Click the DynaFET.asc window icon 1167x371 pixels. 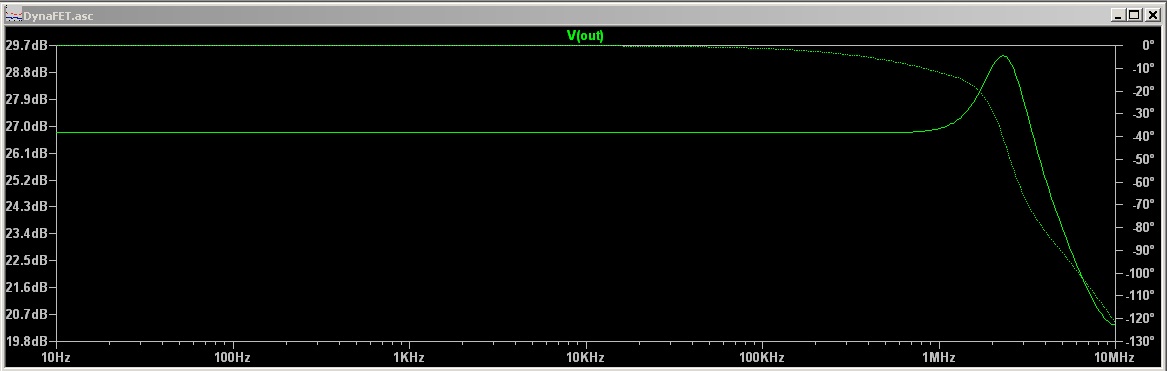(14, 15)
